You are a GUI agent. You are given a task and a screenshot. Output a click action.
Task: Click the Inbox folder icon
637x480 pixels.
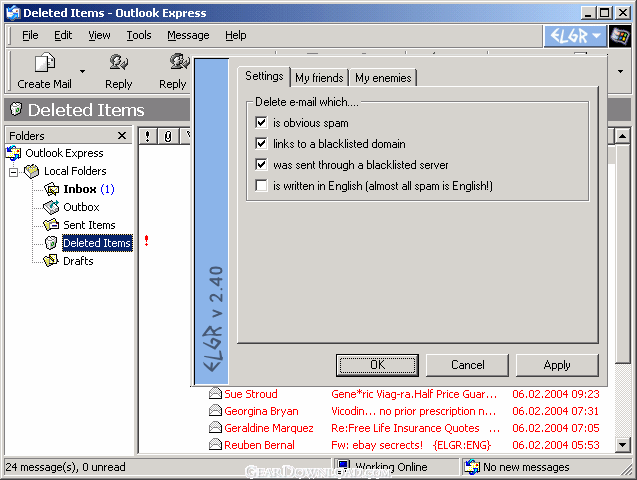[51, 189]
